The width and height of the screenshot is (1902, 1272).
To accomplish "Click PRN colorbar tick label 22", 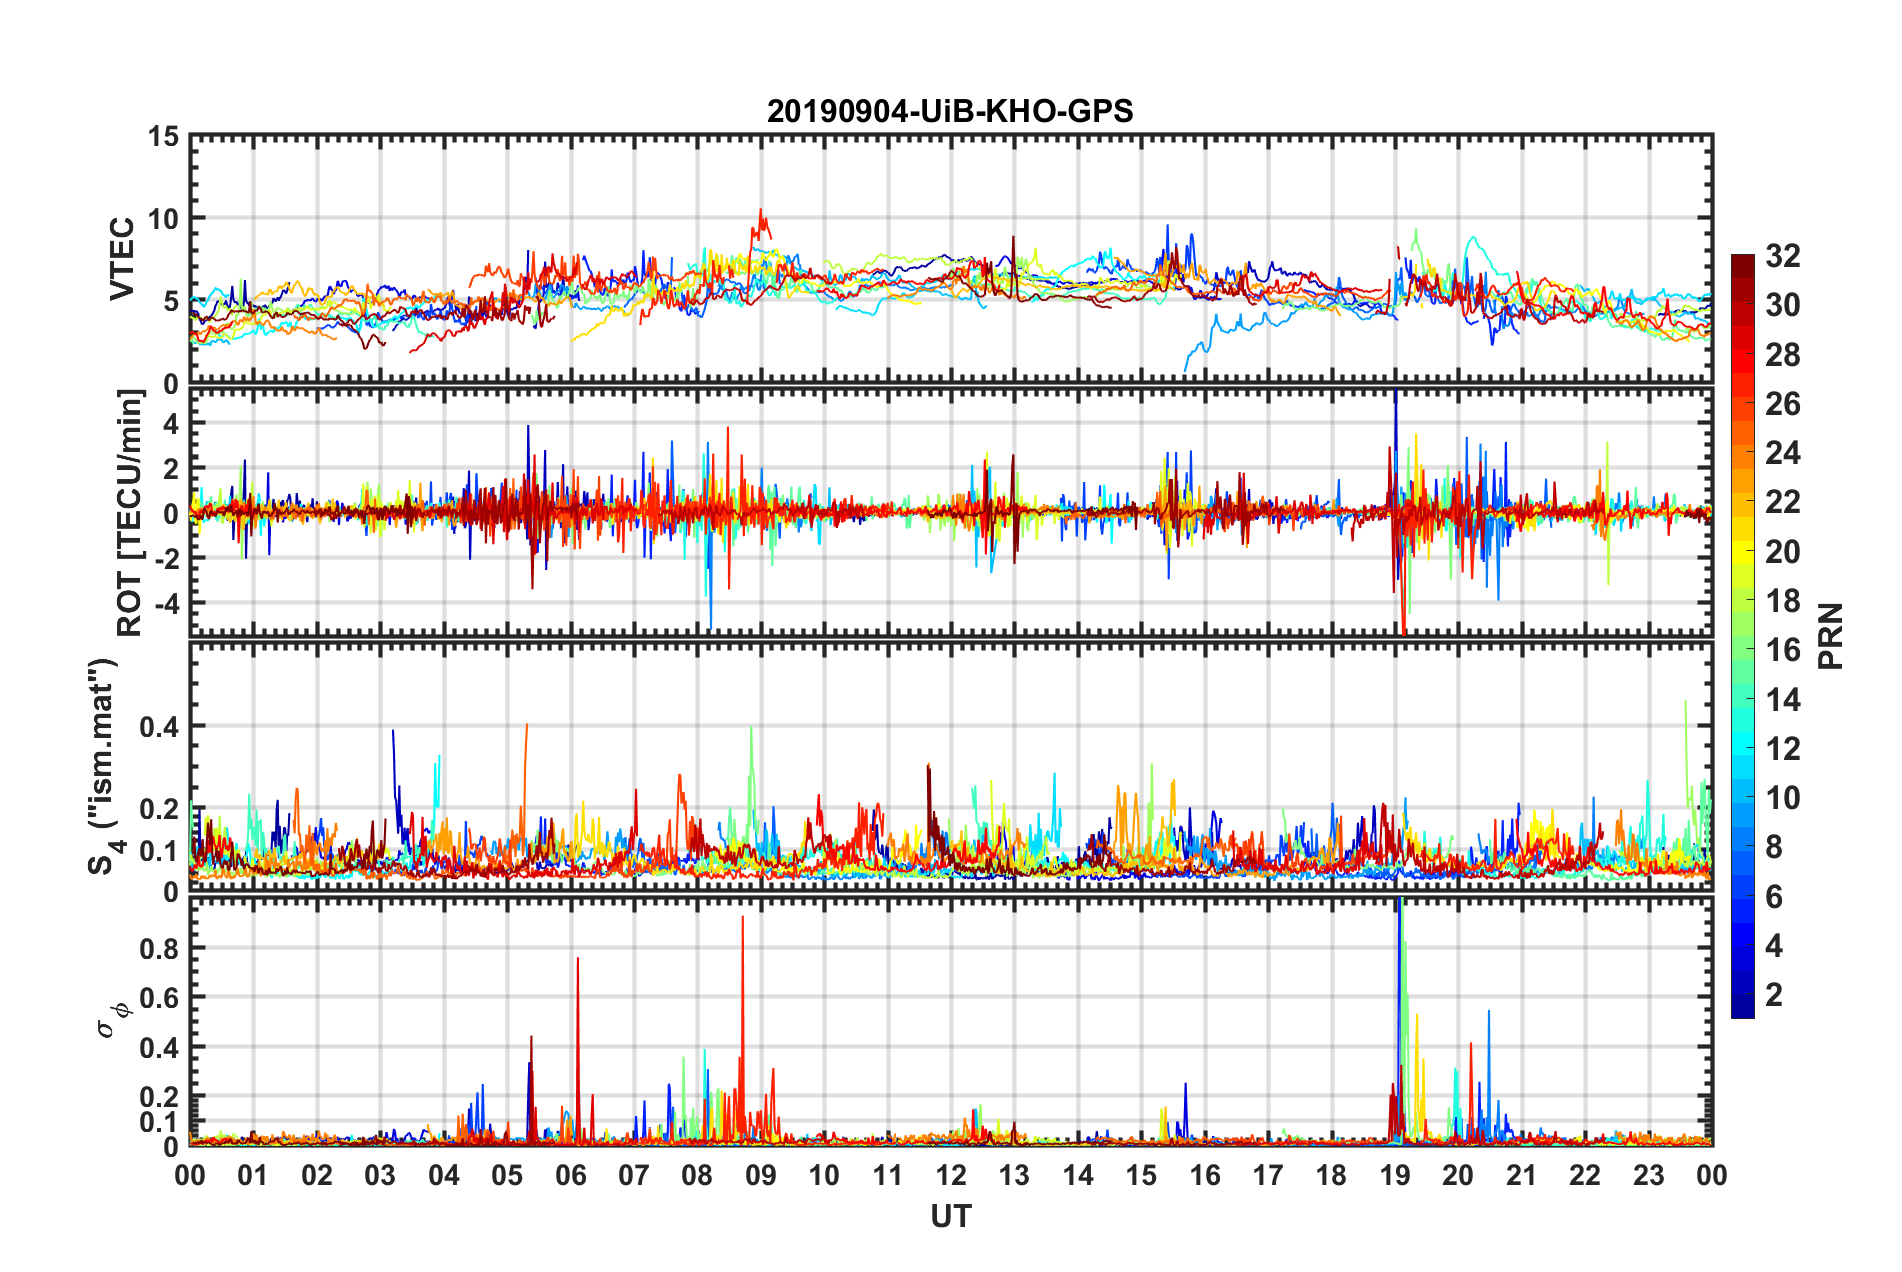I will [1782, 502].
